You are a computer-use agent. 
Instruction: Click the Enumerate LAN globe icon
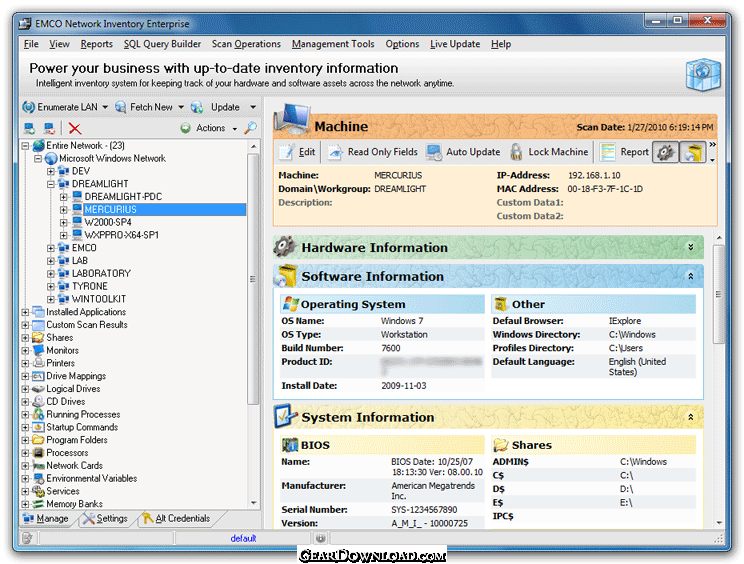click(28, 107)
